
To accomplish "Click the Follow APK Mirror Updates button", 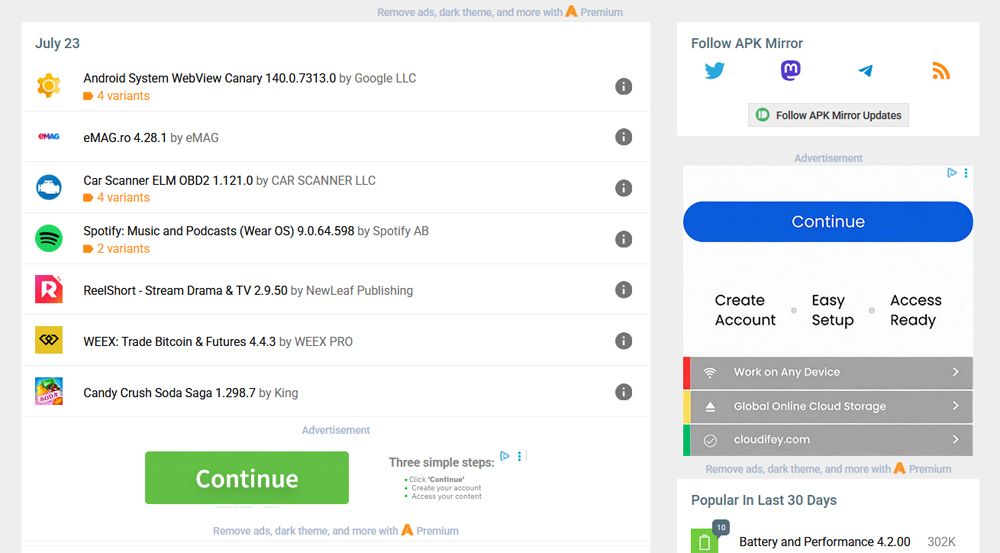I will [x=828, y=115].
